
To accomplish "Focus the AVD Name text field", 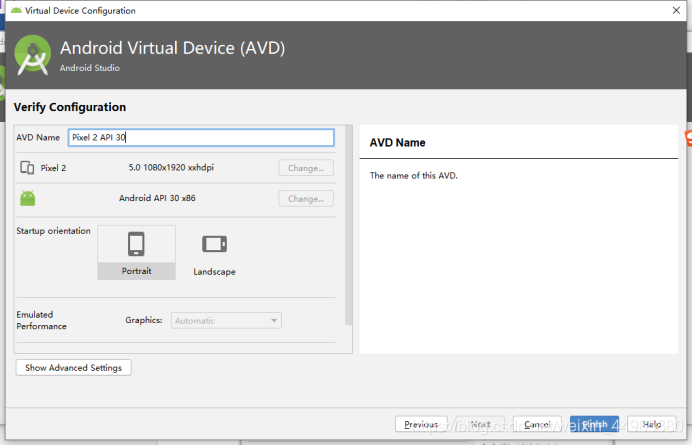I will [200, 138].
